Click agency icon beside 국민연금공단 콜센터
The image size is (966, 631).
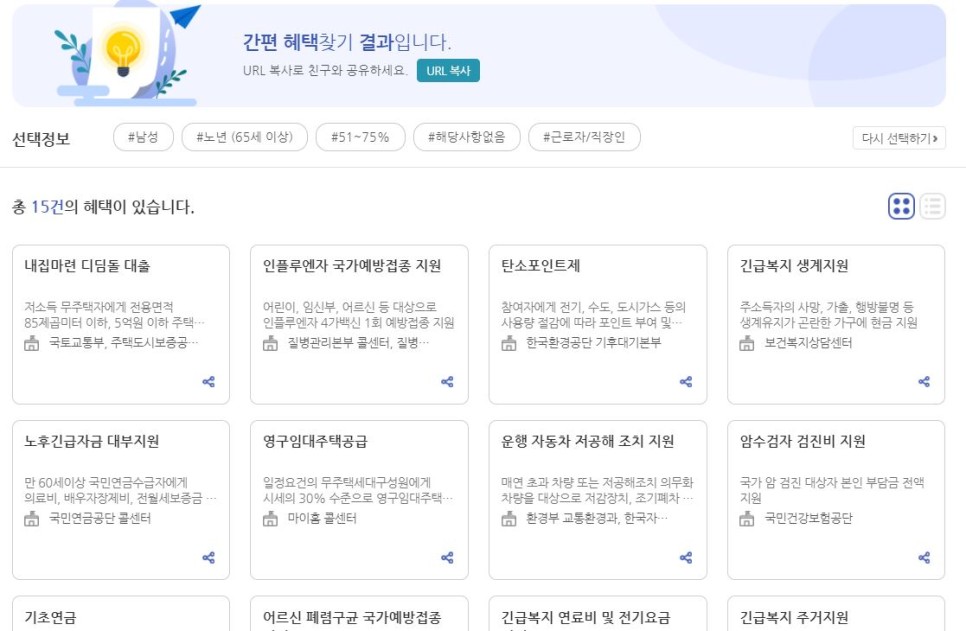(31, 519)
